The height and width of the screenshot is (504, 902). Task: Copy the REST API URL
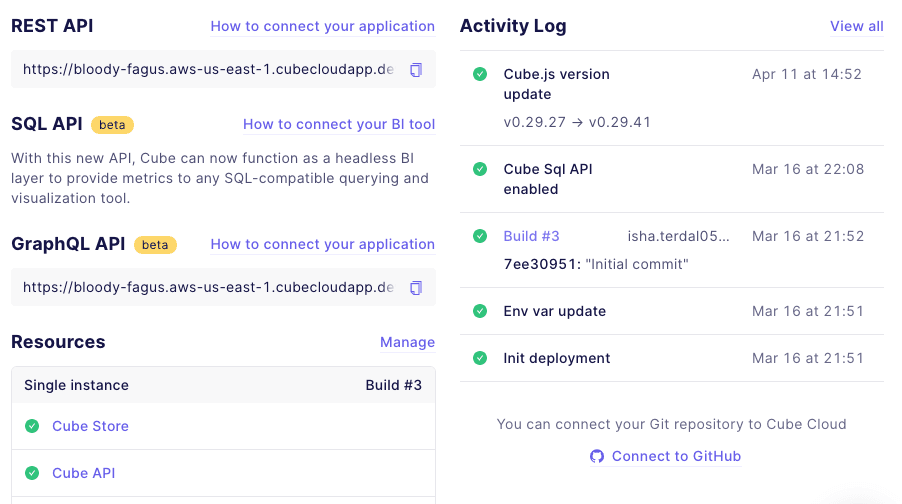[416, 70]
